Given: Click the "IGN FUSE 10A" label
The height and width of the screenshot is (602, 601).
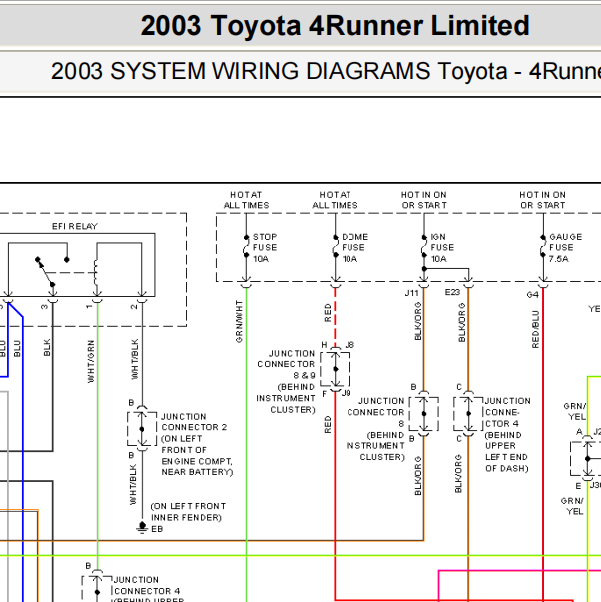Looking at the screenshot, I should pyautogui.click(x=442, y=248).
